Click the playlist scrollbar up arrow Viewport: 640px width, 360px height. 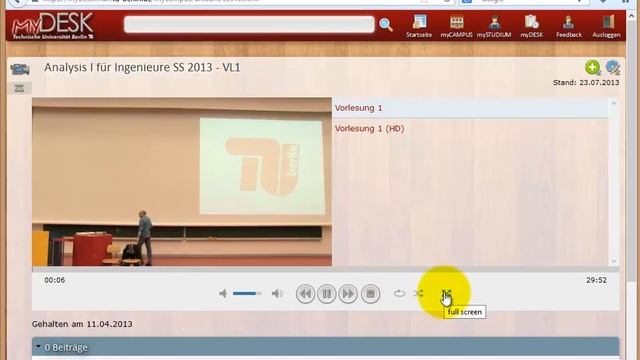(613, 103)
